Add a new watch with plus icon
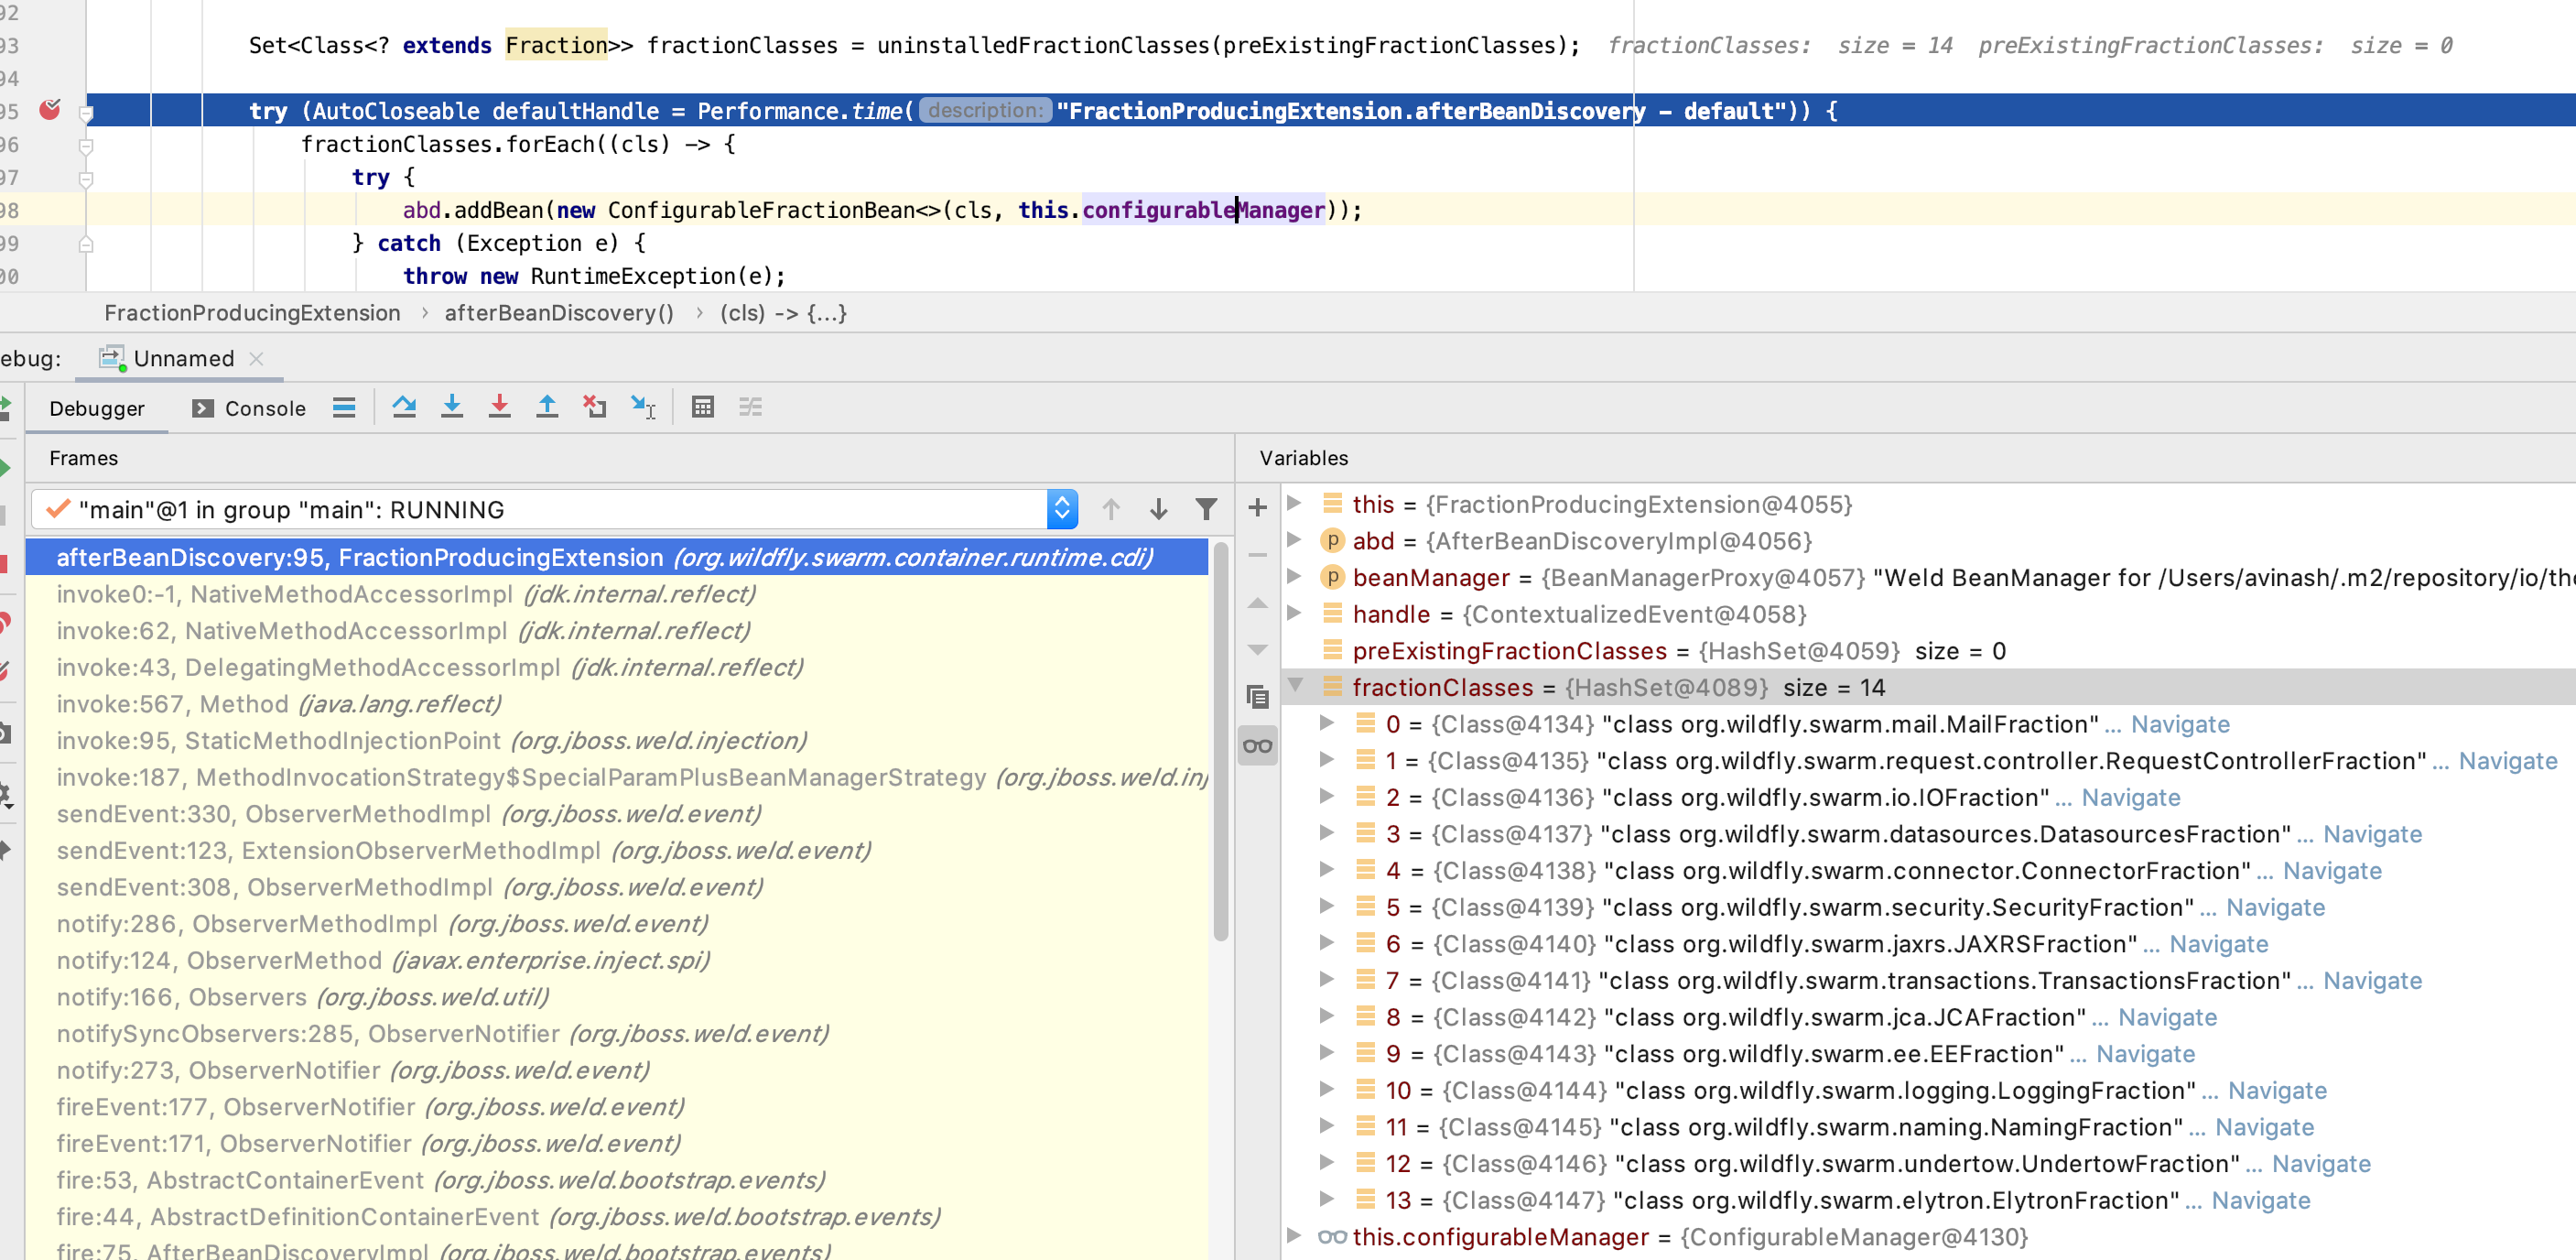This screenshot has width=2576, height=1260. click(x=1258, y=507)
